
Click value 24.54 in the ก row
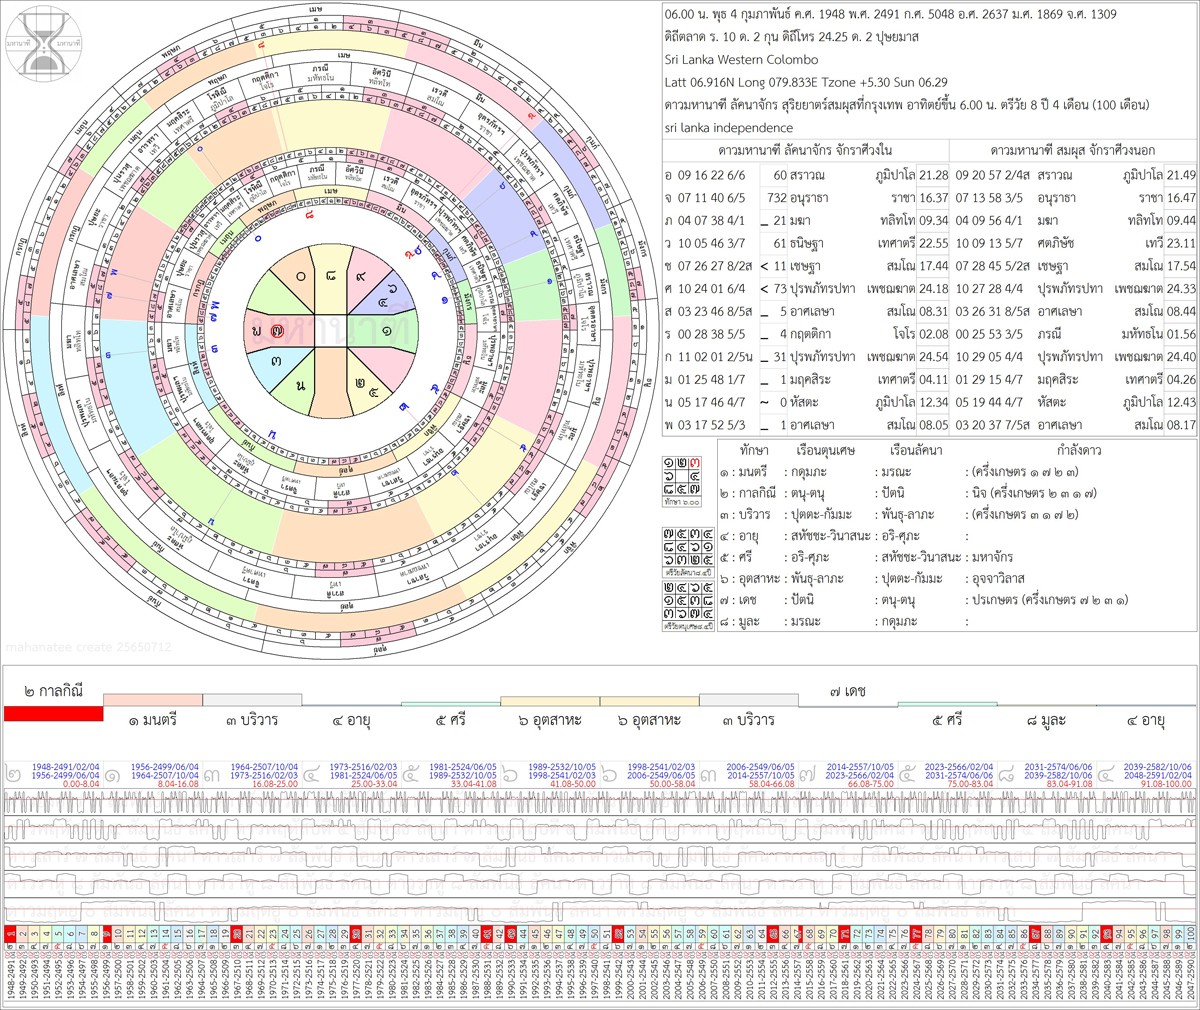tap(933, 356)
